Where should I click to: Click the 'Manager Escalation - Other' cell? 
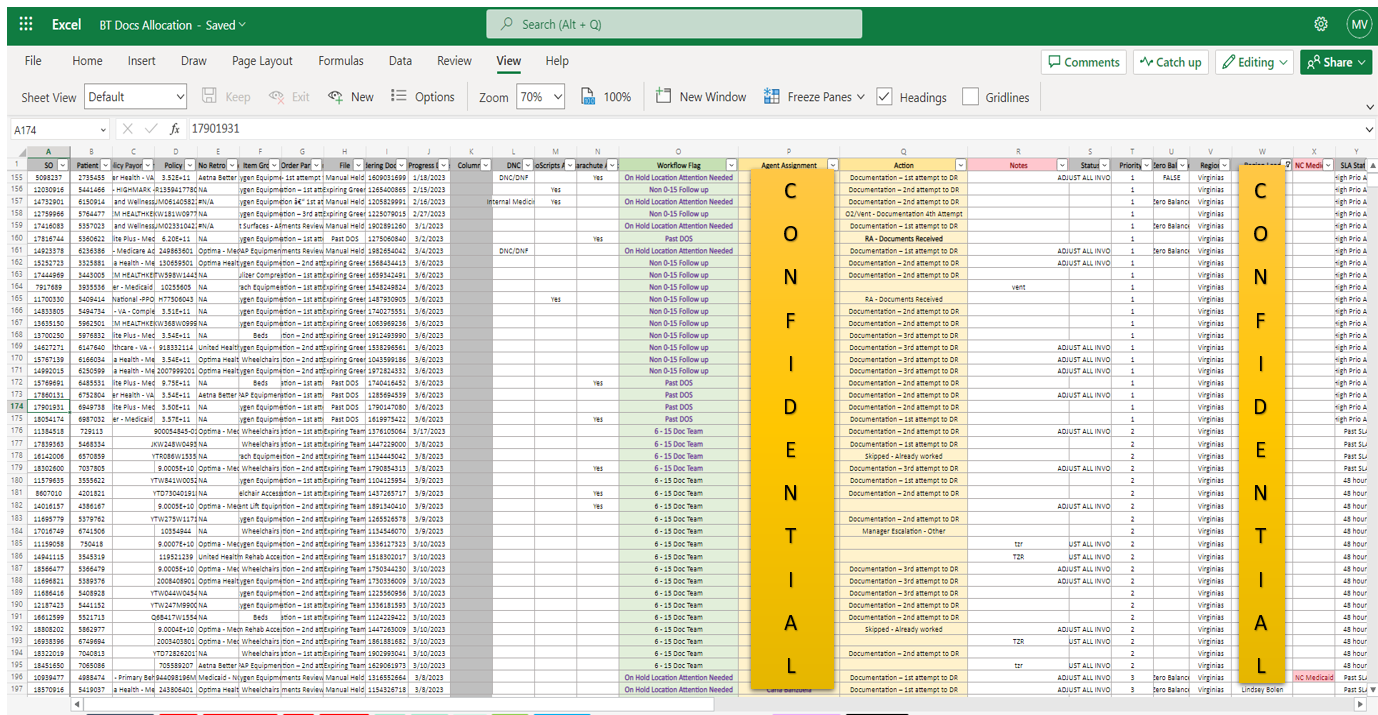pos(903,531)
